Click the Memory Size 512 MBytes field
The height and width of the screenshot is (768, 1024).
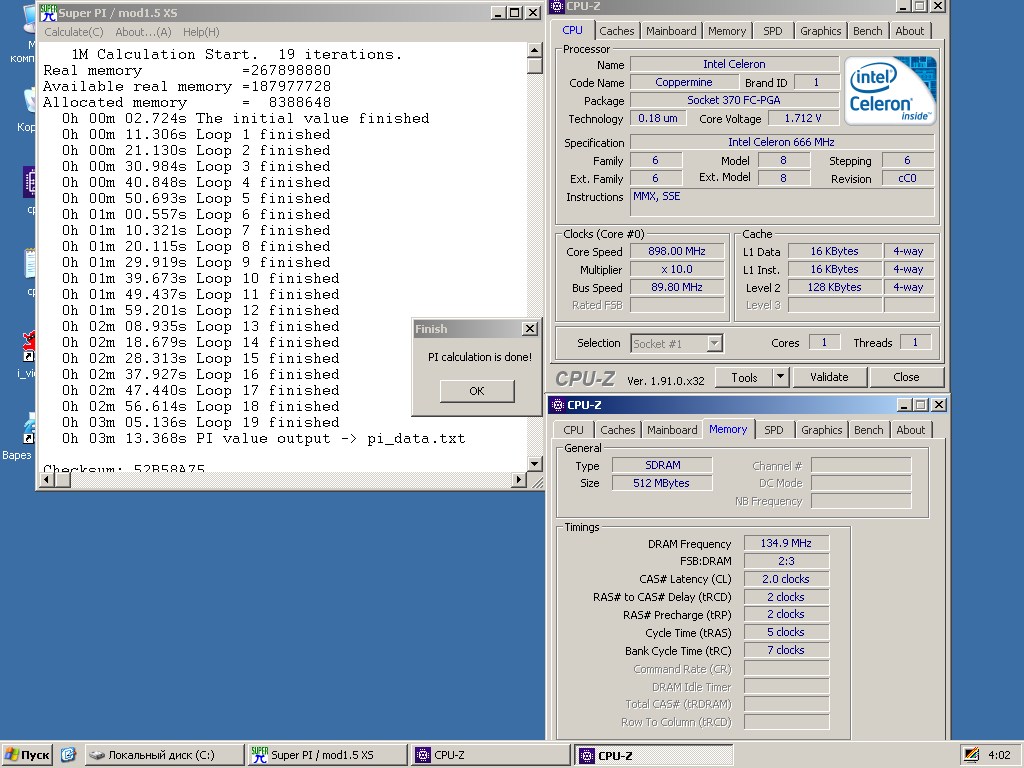click(x=662, y=483)
